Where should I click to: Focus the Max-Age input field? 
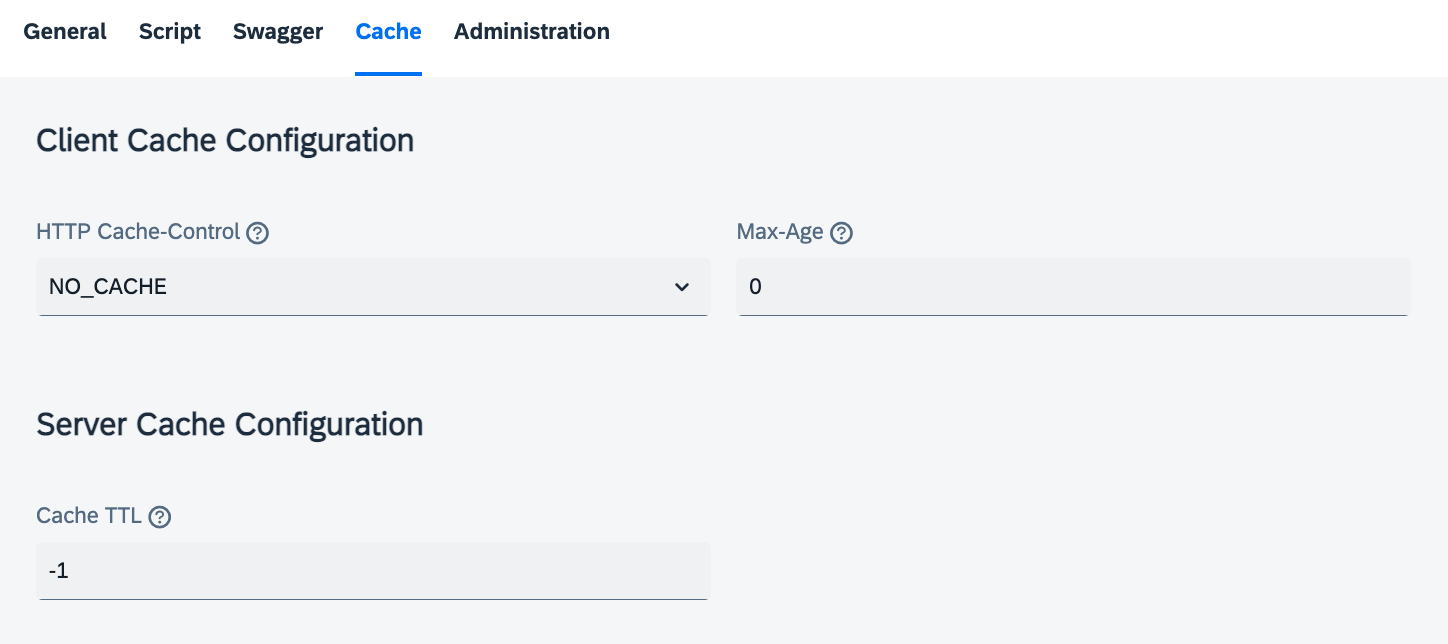point(1073,287)
